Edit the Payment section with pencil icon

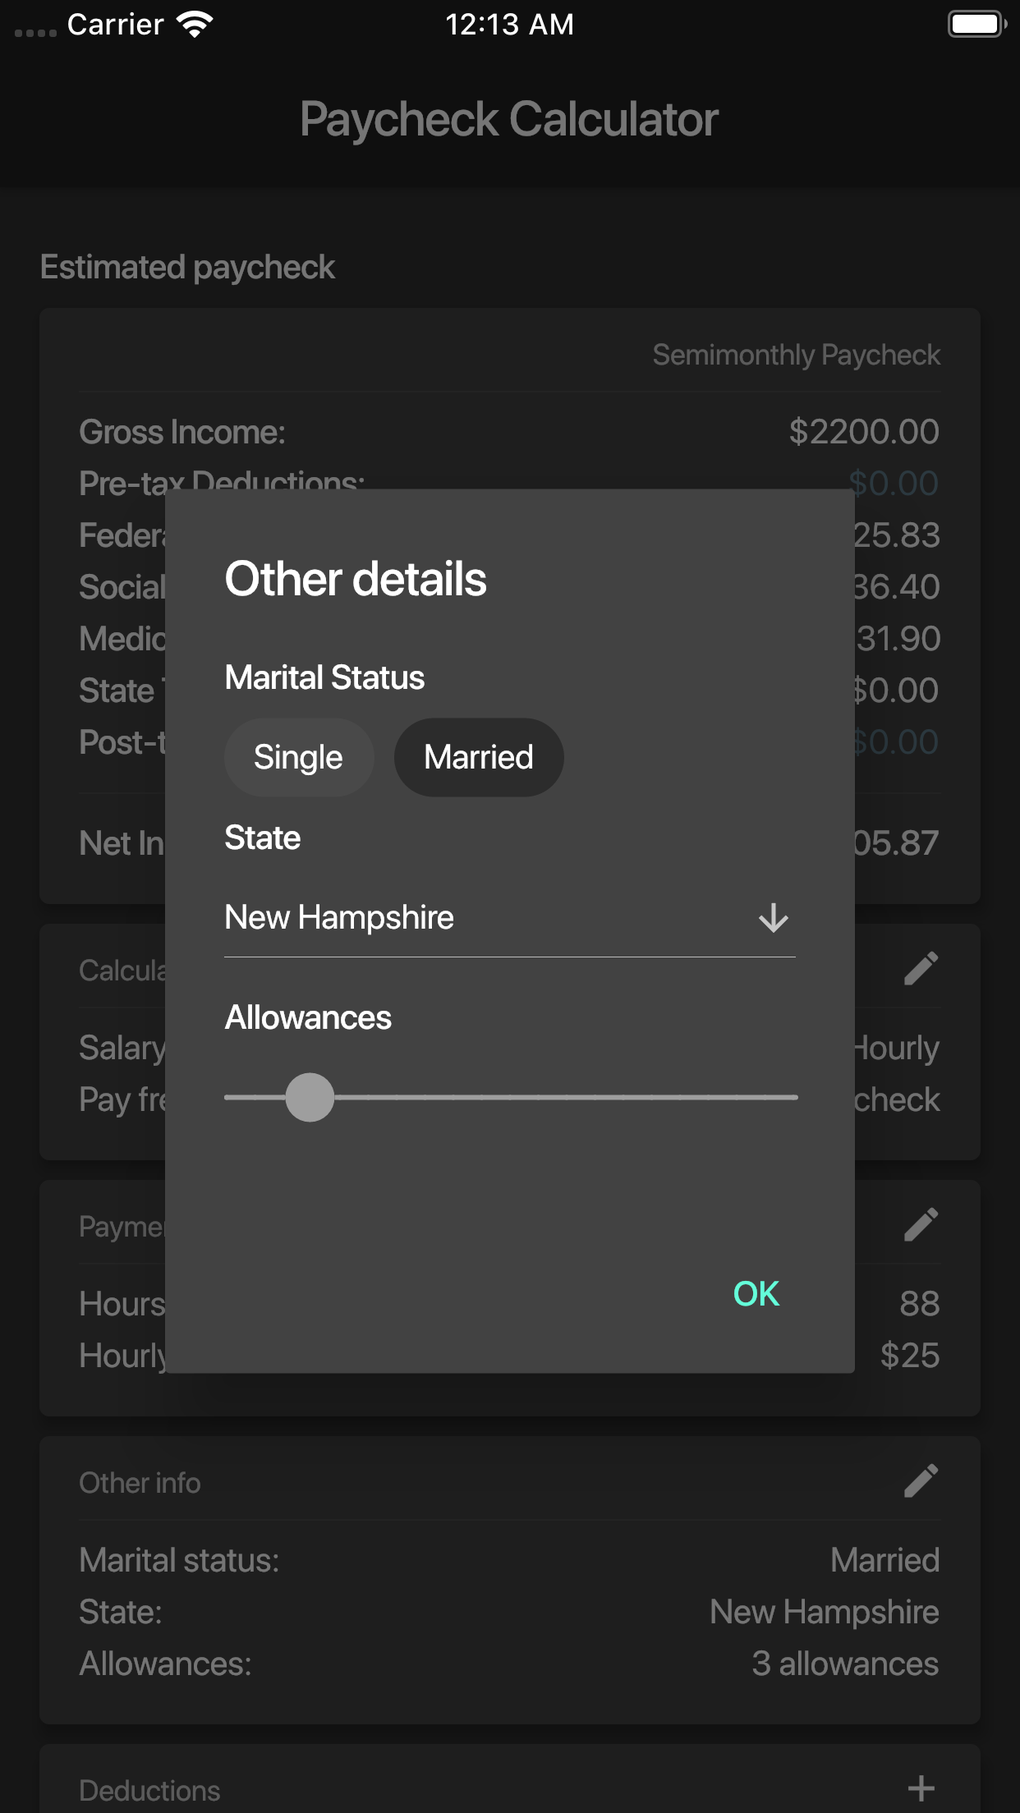tap(921, 1224)
